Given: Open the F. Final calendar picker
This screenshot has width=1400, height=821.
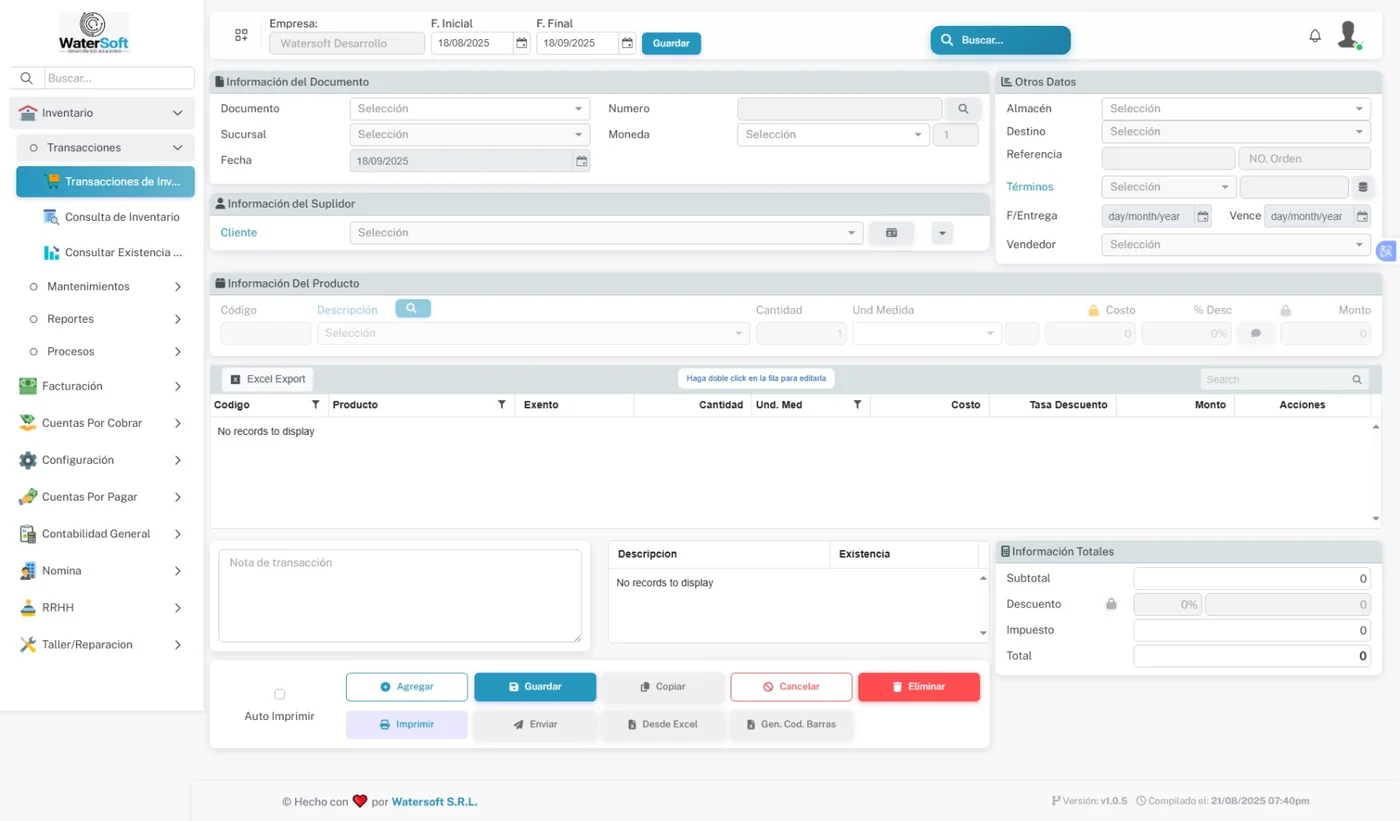Looking at the screenshot, I should pos(627,43).
